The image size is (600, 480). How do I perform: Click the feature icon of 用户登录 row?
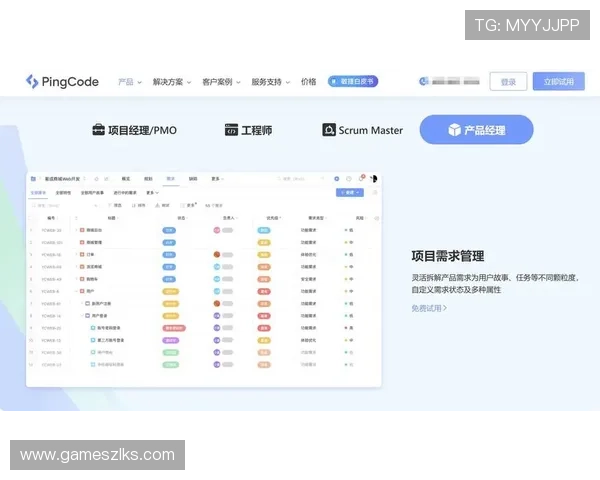tap(87, 316)
